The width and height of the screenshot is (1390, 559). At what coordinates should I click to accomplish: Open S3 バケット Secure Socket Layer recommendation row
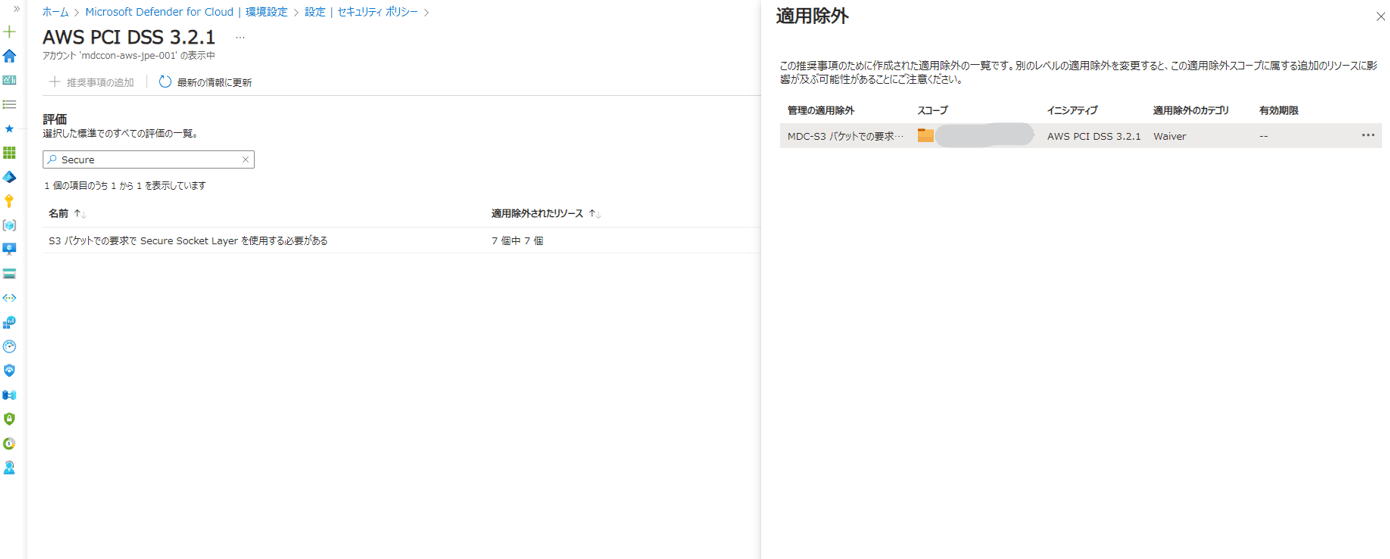188,240
